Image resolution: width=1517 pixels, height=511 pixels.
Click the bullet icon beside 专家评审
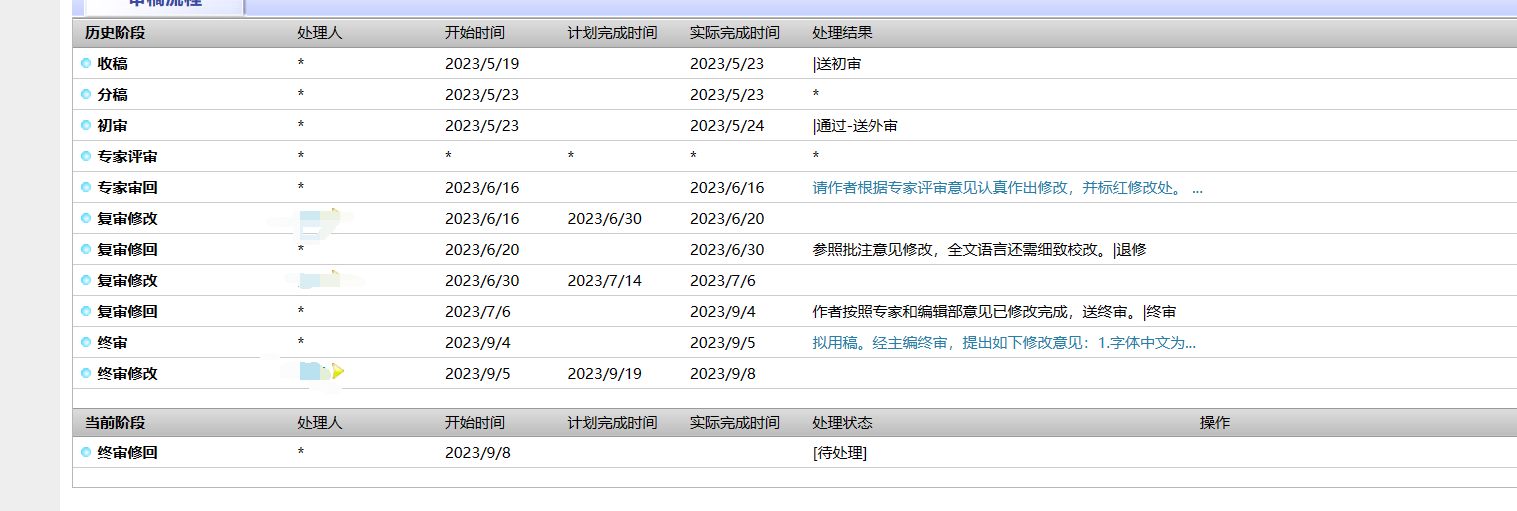coord(86,157)
